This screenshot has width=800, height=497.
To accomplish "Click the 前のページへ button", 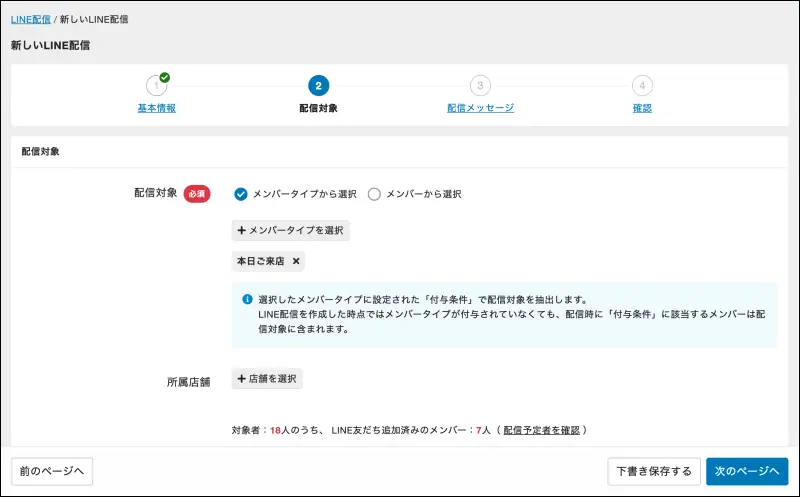I will click(52, 471).
